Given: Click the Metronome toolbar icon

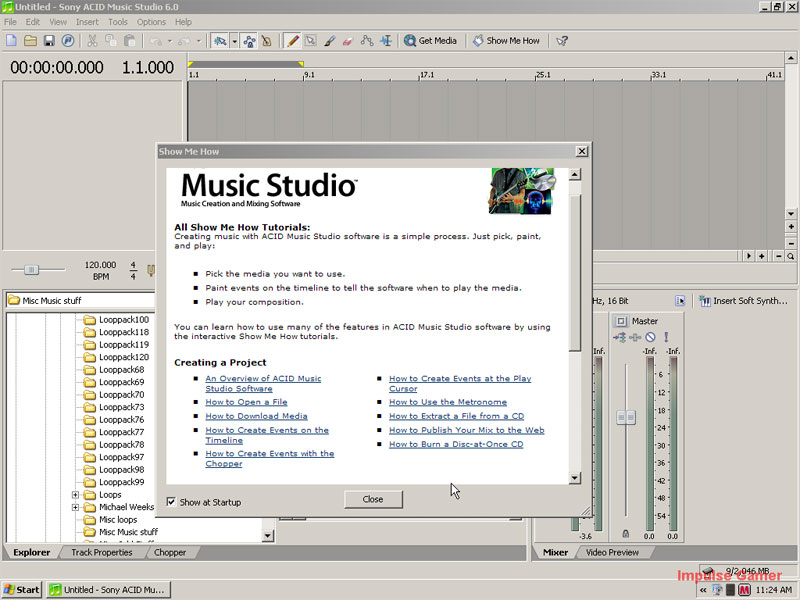Looking at the screenshot, I should click(x=267, y=41).
